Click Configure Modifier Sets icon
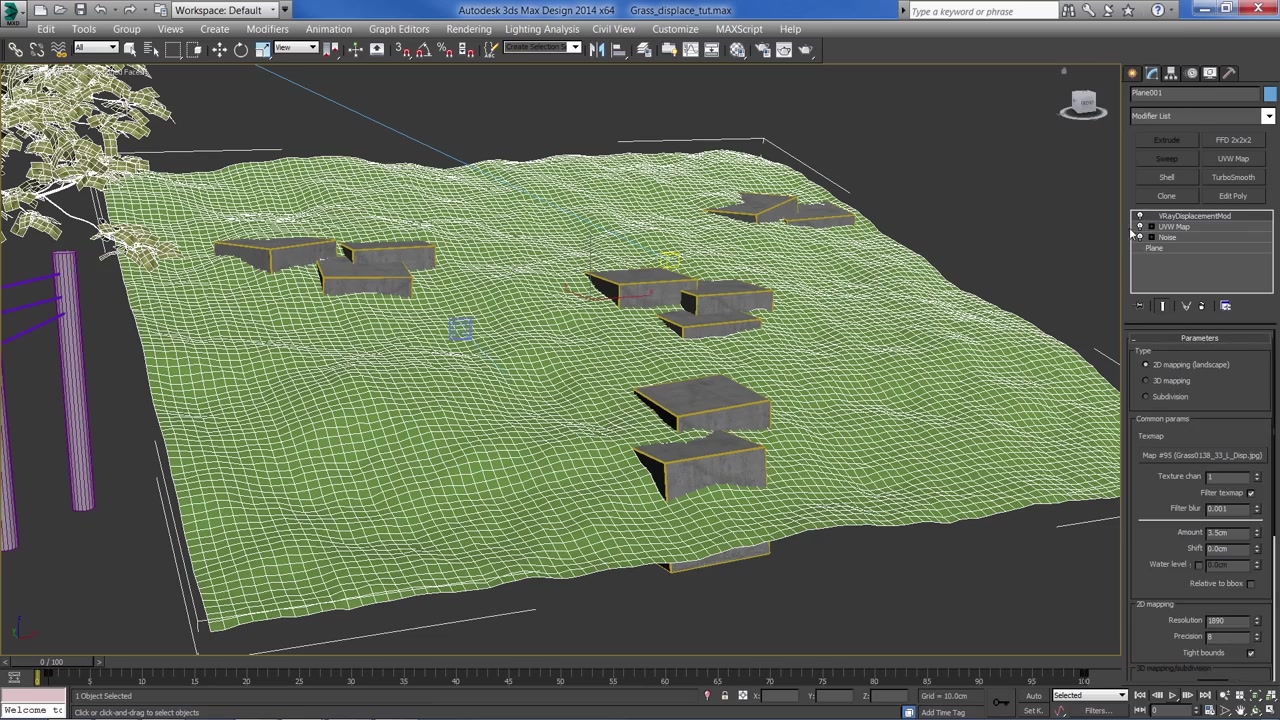Image resolution: width=1280 pixels, height=720 pixels. point(1226,306)
